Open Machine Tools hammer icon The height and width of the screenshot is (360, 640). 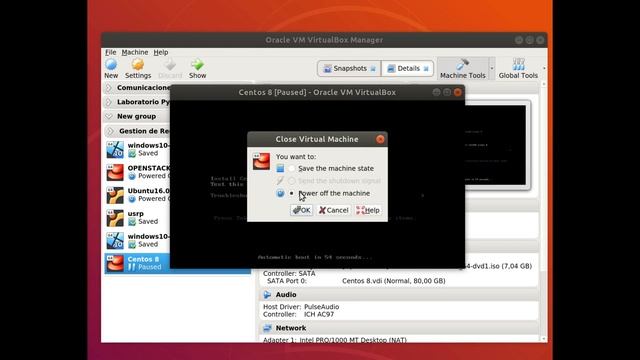[x=462, y=64]
